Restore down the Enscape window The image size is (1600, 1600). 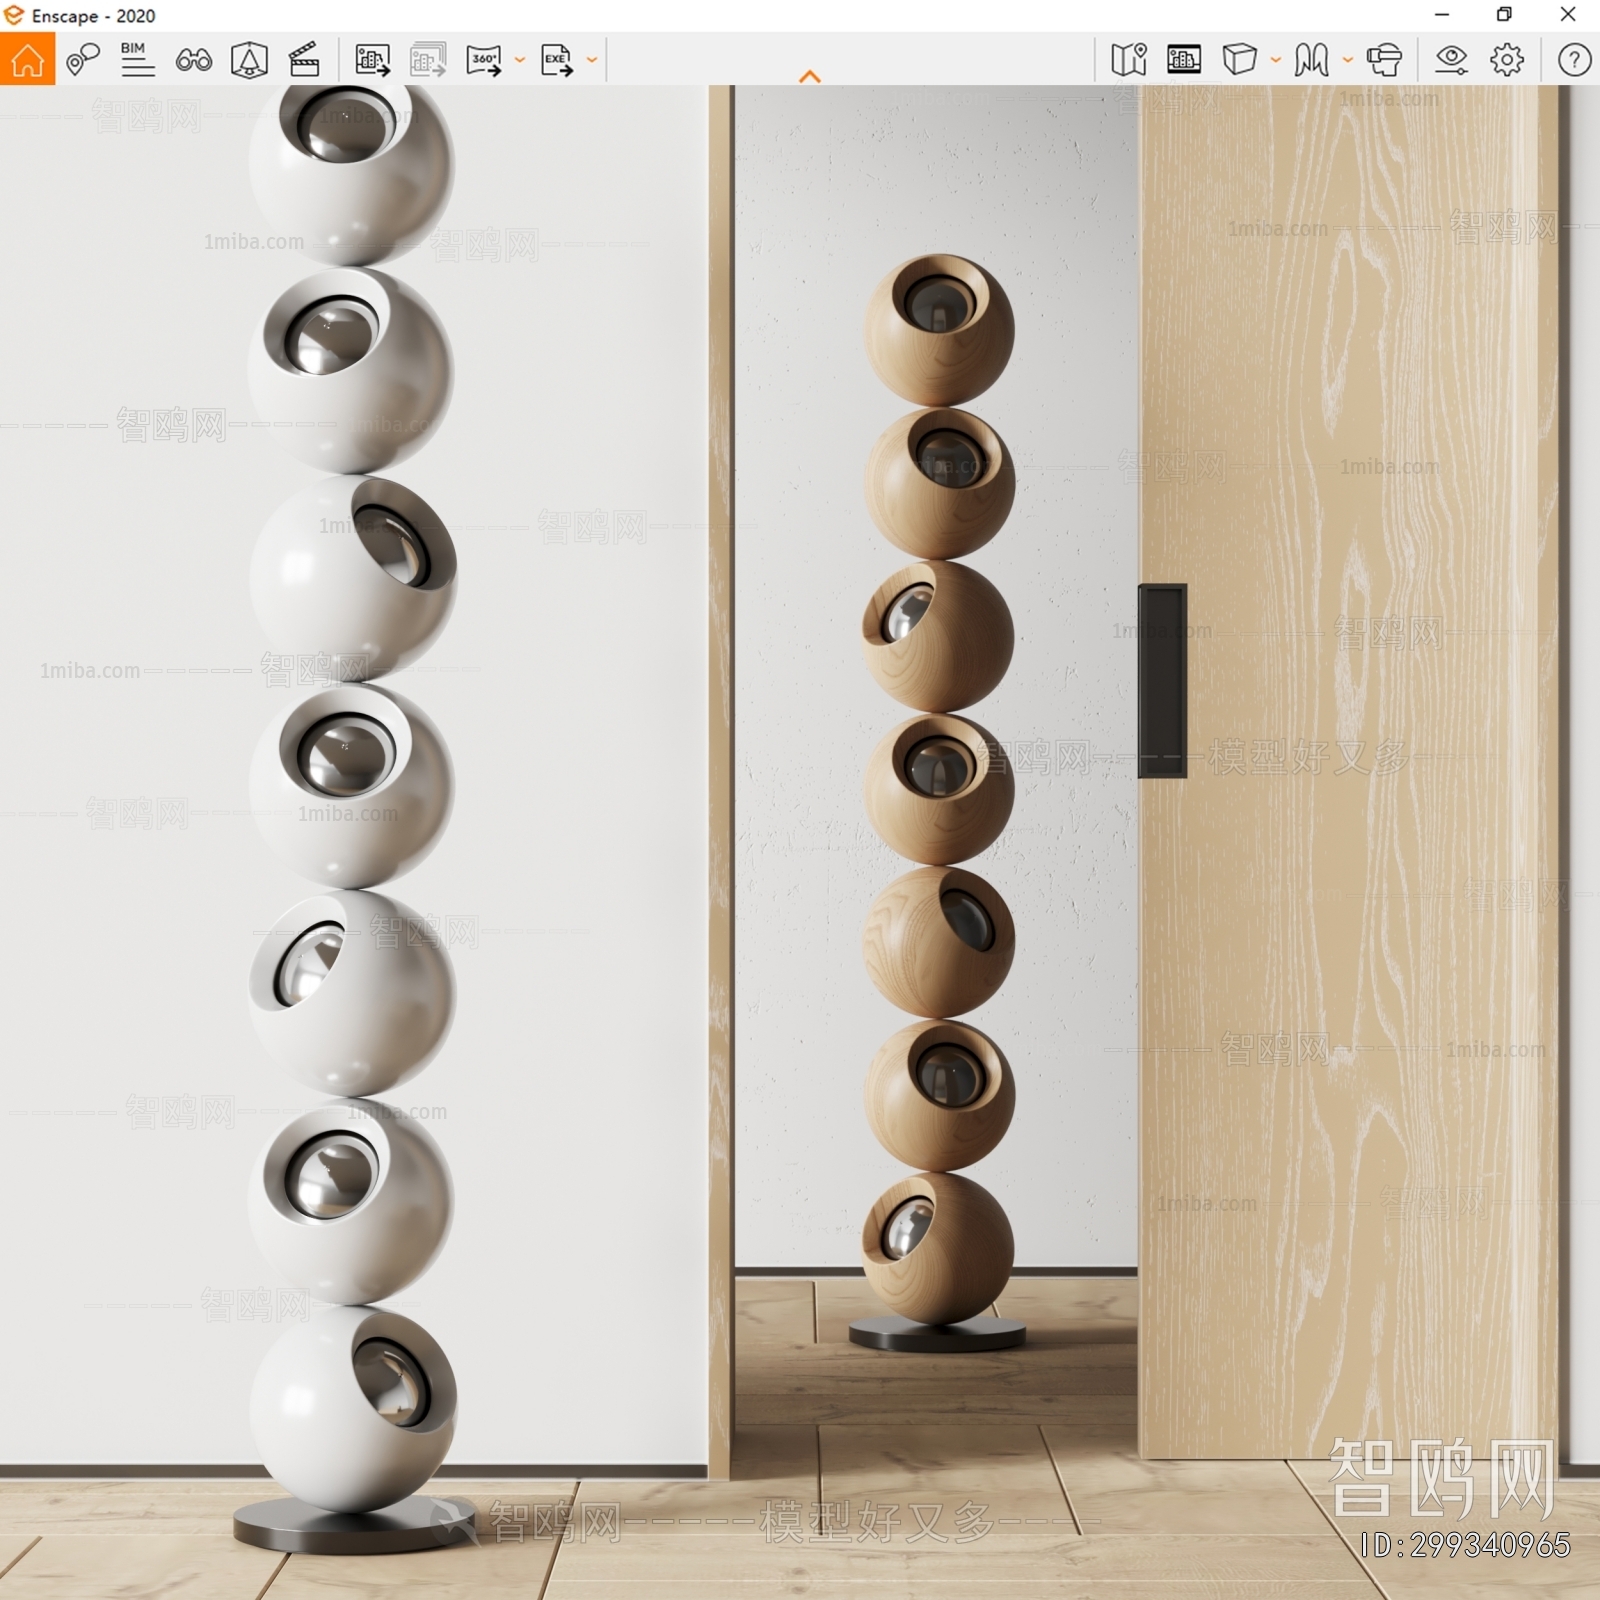[1504, 14]
